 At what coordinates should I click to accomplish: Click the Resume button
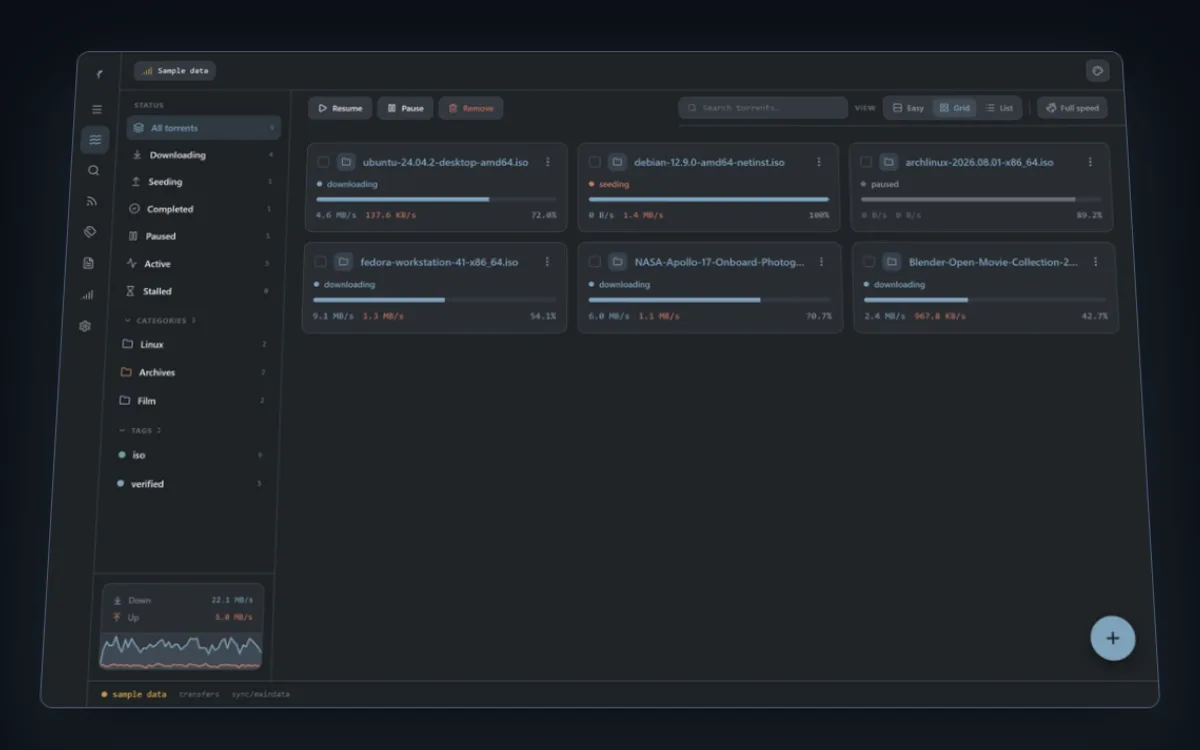(340, 108)
